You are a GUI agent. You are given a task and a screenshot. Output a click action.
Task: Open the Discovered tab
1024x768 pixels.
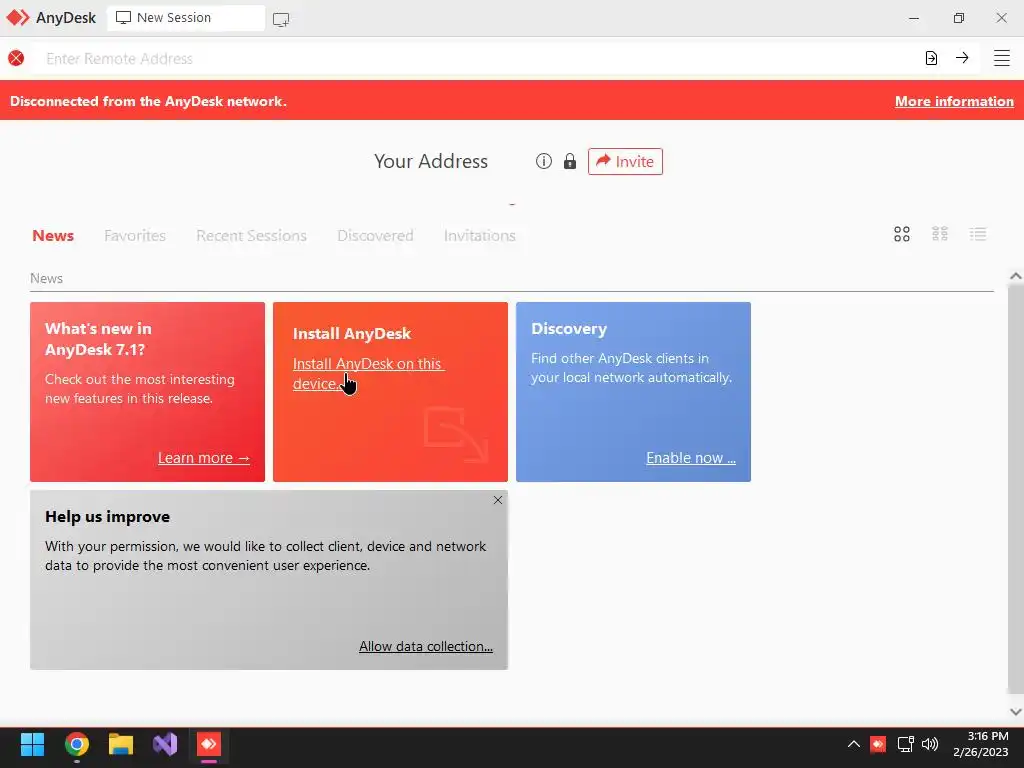coord(376,235)
